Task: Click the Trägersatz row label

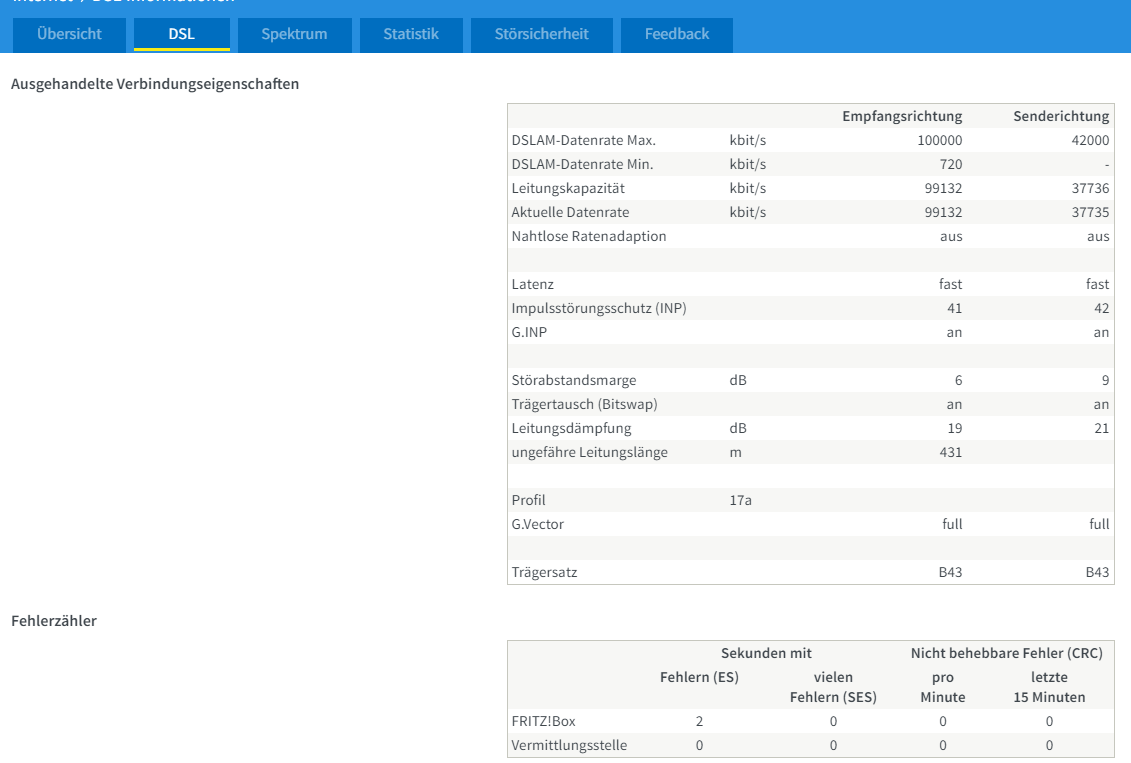Action: click(545, 573)
